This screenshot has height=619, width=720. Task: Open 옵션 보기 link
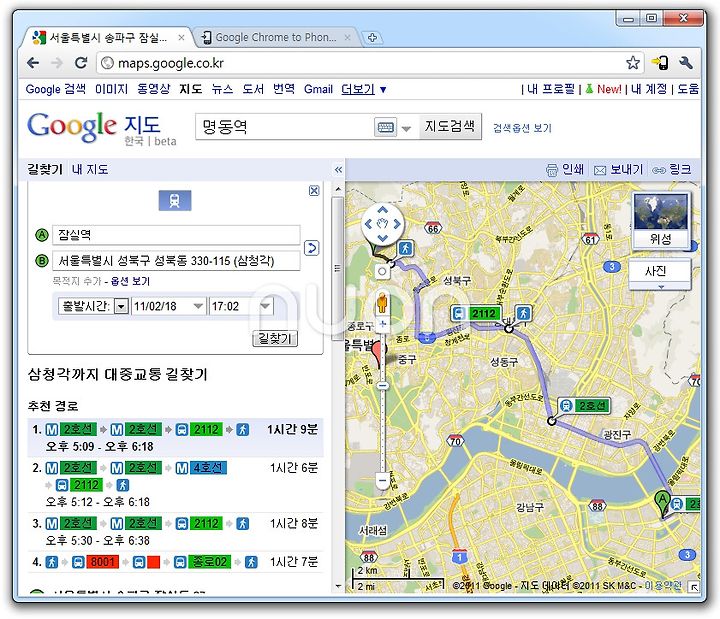point(130,281)
